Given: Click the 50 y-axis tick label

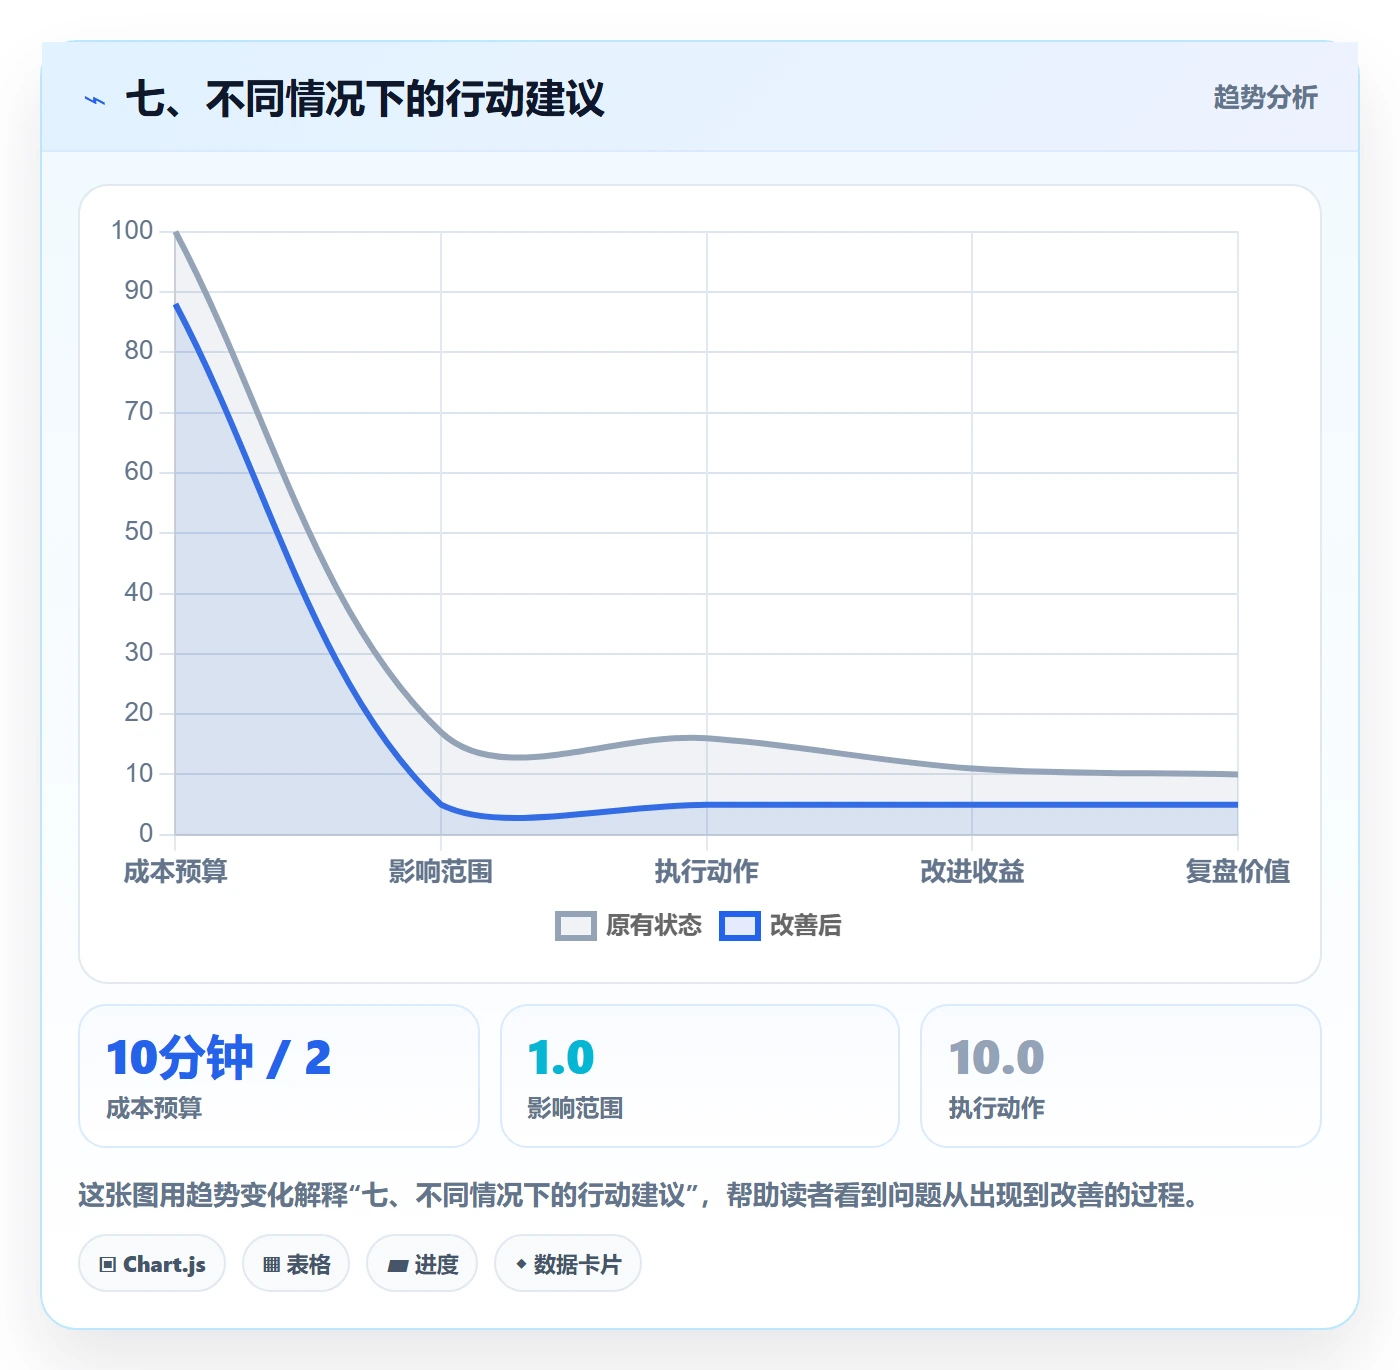Looking at the screenshot, I should [139, 532].
